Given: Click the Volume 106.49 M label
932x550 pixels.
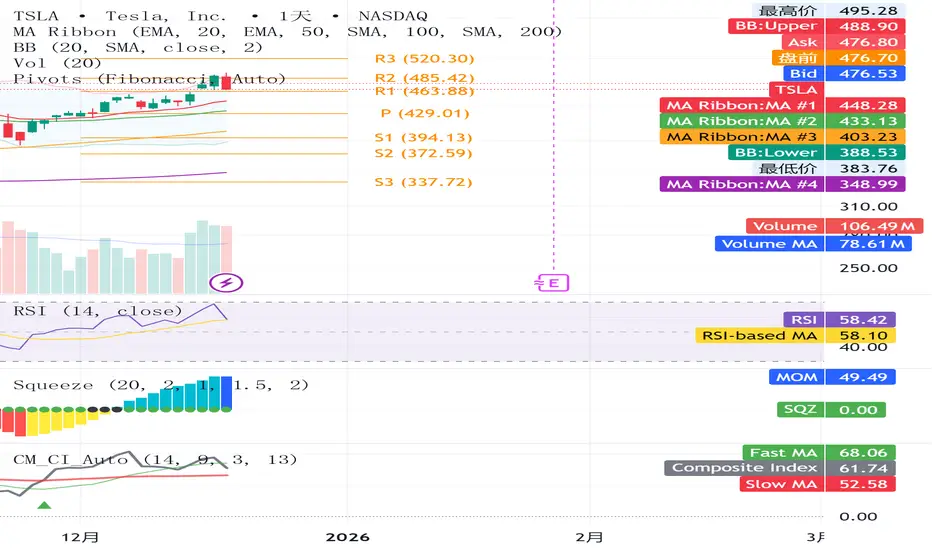Looking at the screenshot, I should pyautogui.click(x=835, y=226).
